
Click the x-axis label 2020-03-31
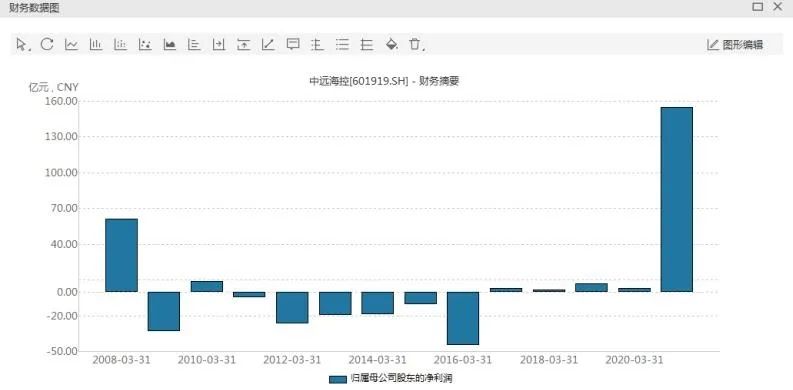click(x=634, y=360)
